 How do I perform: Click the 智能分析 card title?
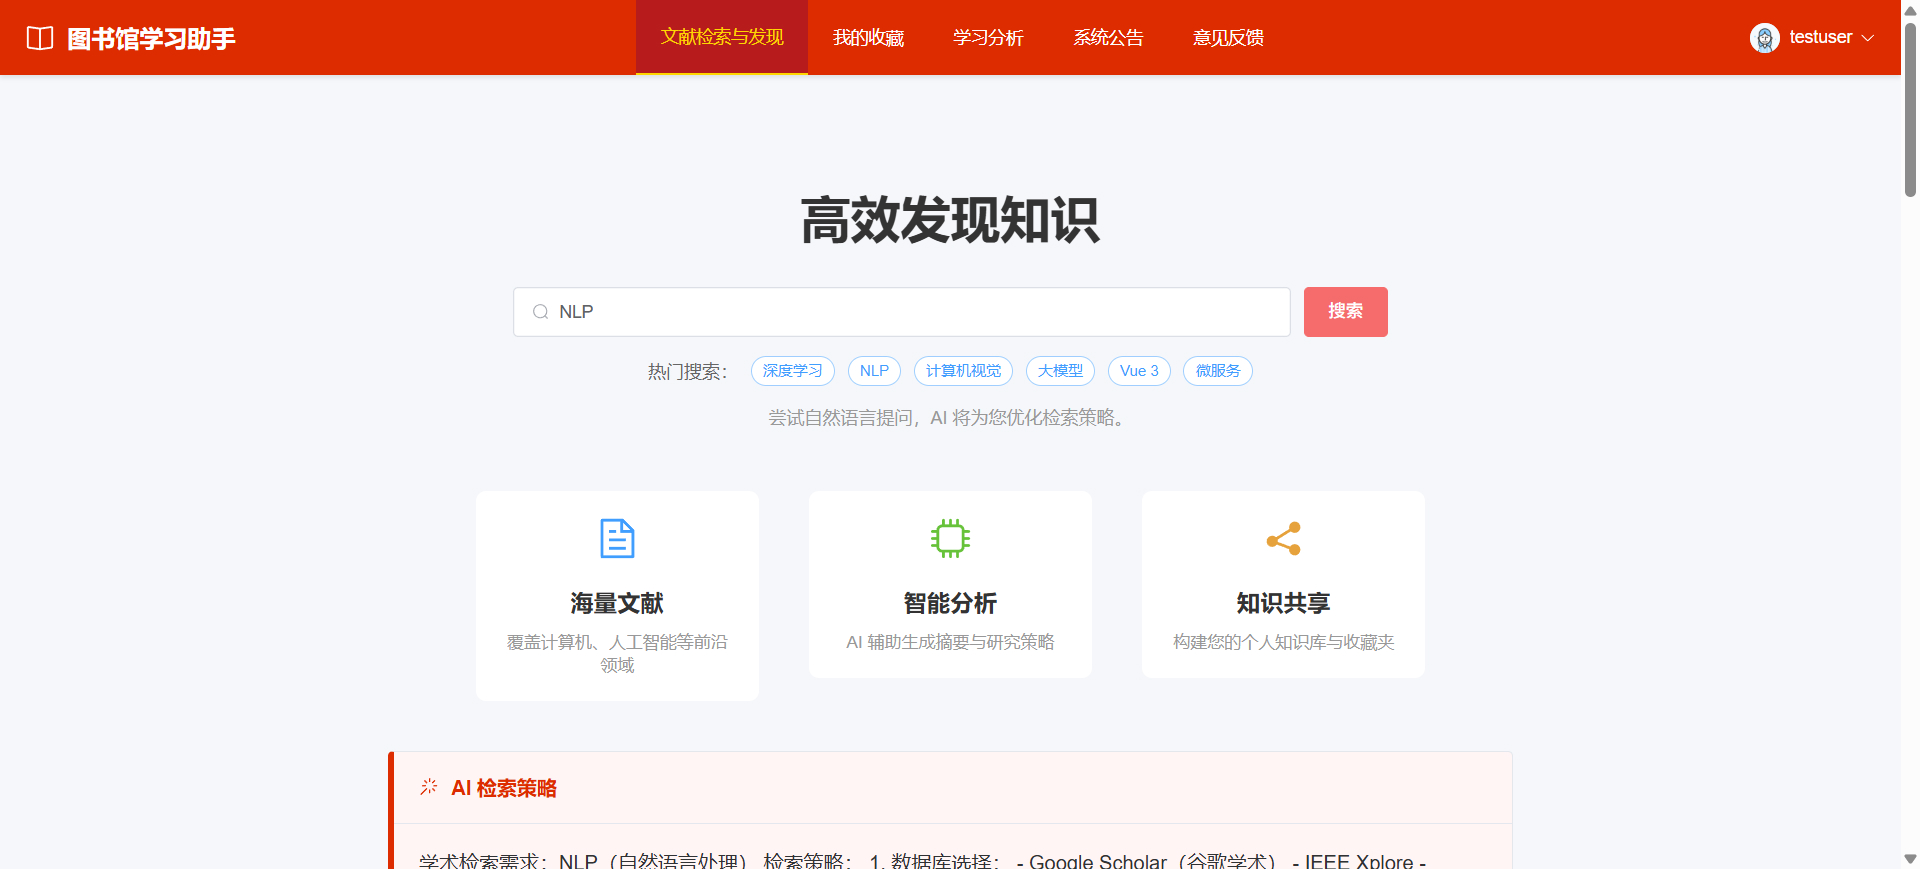[x=950, y=603]
